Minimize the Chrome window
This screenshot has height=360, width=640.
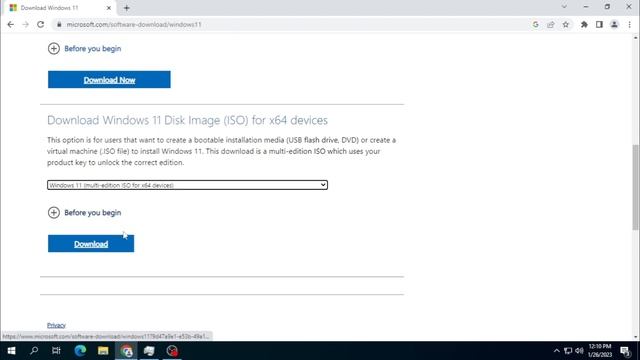click(586, 7)
